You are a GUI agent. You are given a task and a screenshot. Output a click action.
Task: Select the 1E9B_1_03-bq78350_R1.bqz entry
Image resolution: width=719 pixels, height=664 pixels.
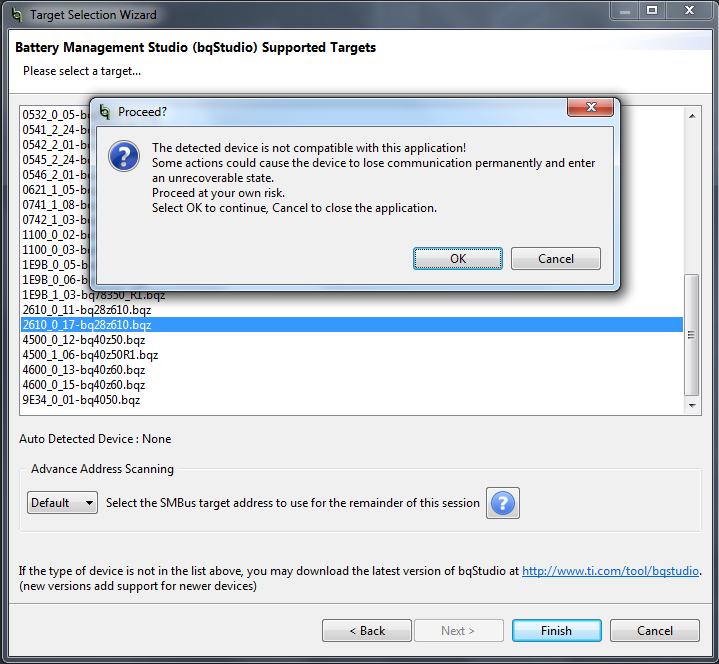click(x=352, y=296)
